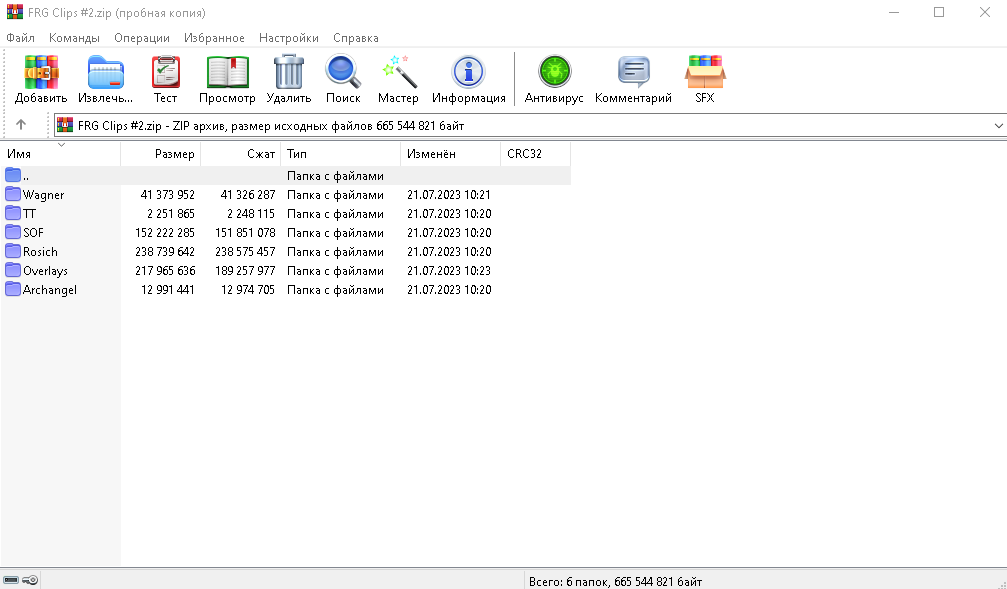Open the Настройки menu

(289, 38)
